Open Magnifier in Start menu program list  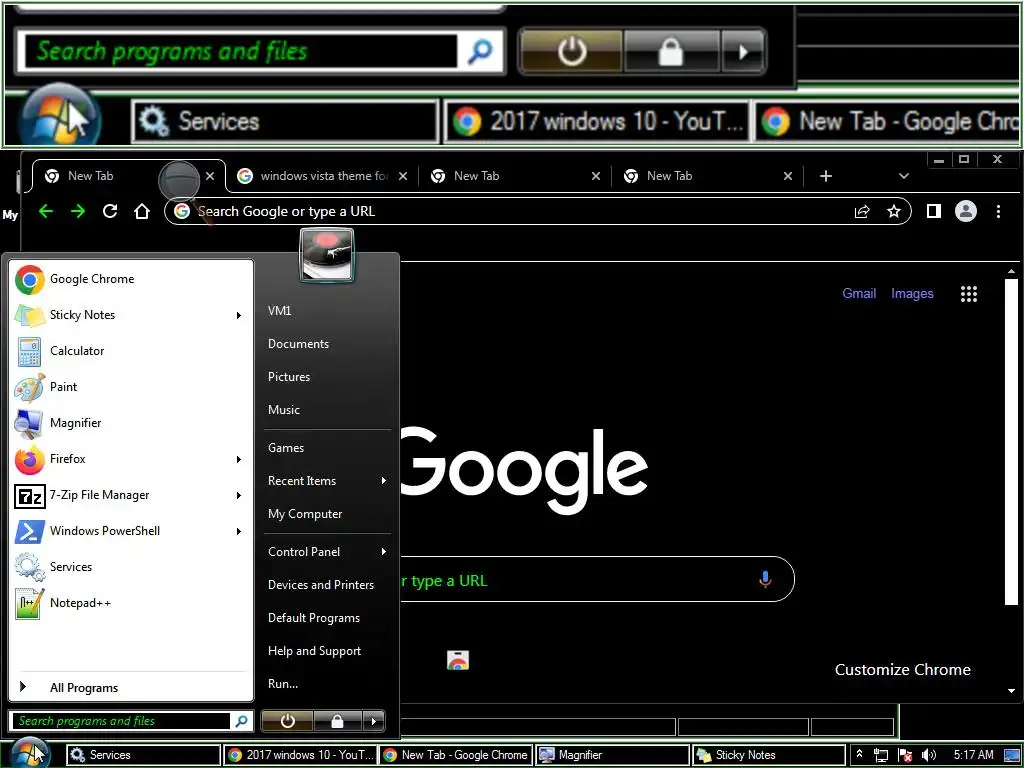[x=131, y=423]
